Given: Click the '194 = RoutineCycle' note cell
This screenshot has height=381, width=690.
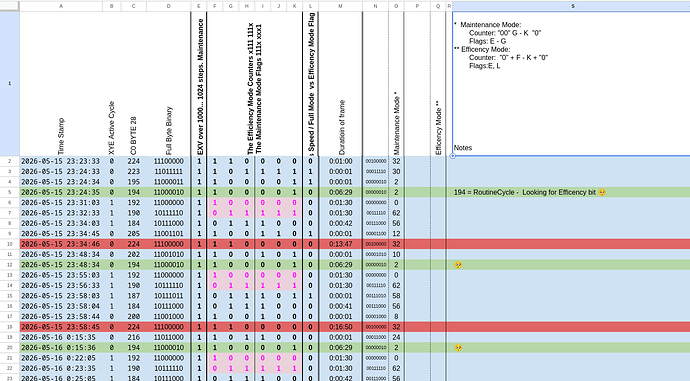Looking at the screenshot, I should click(x=571, y=192).
